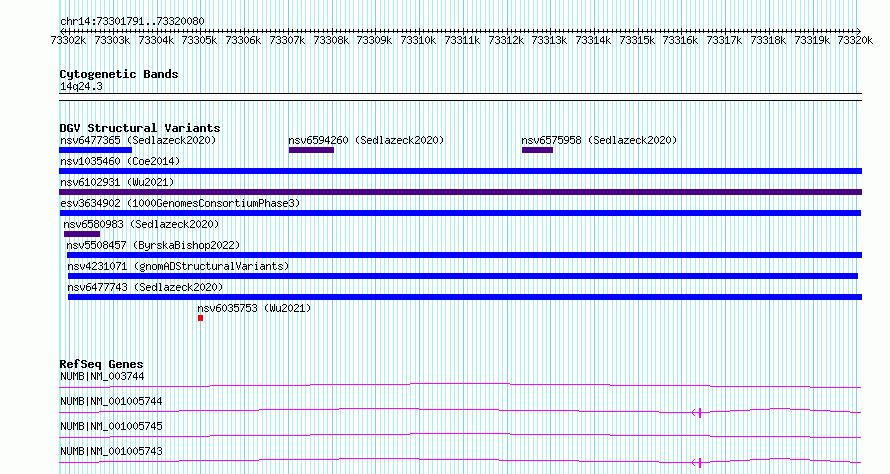This screenshot has height=474, width=890.
Task: Click the purple bar under nsv6594260
Action: (x=311, y=150)
